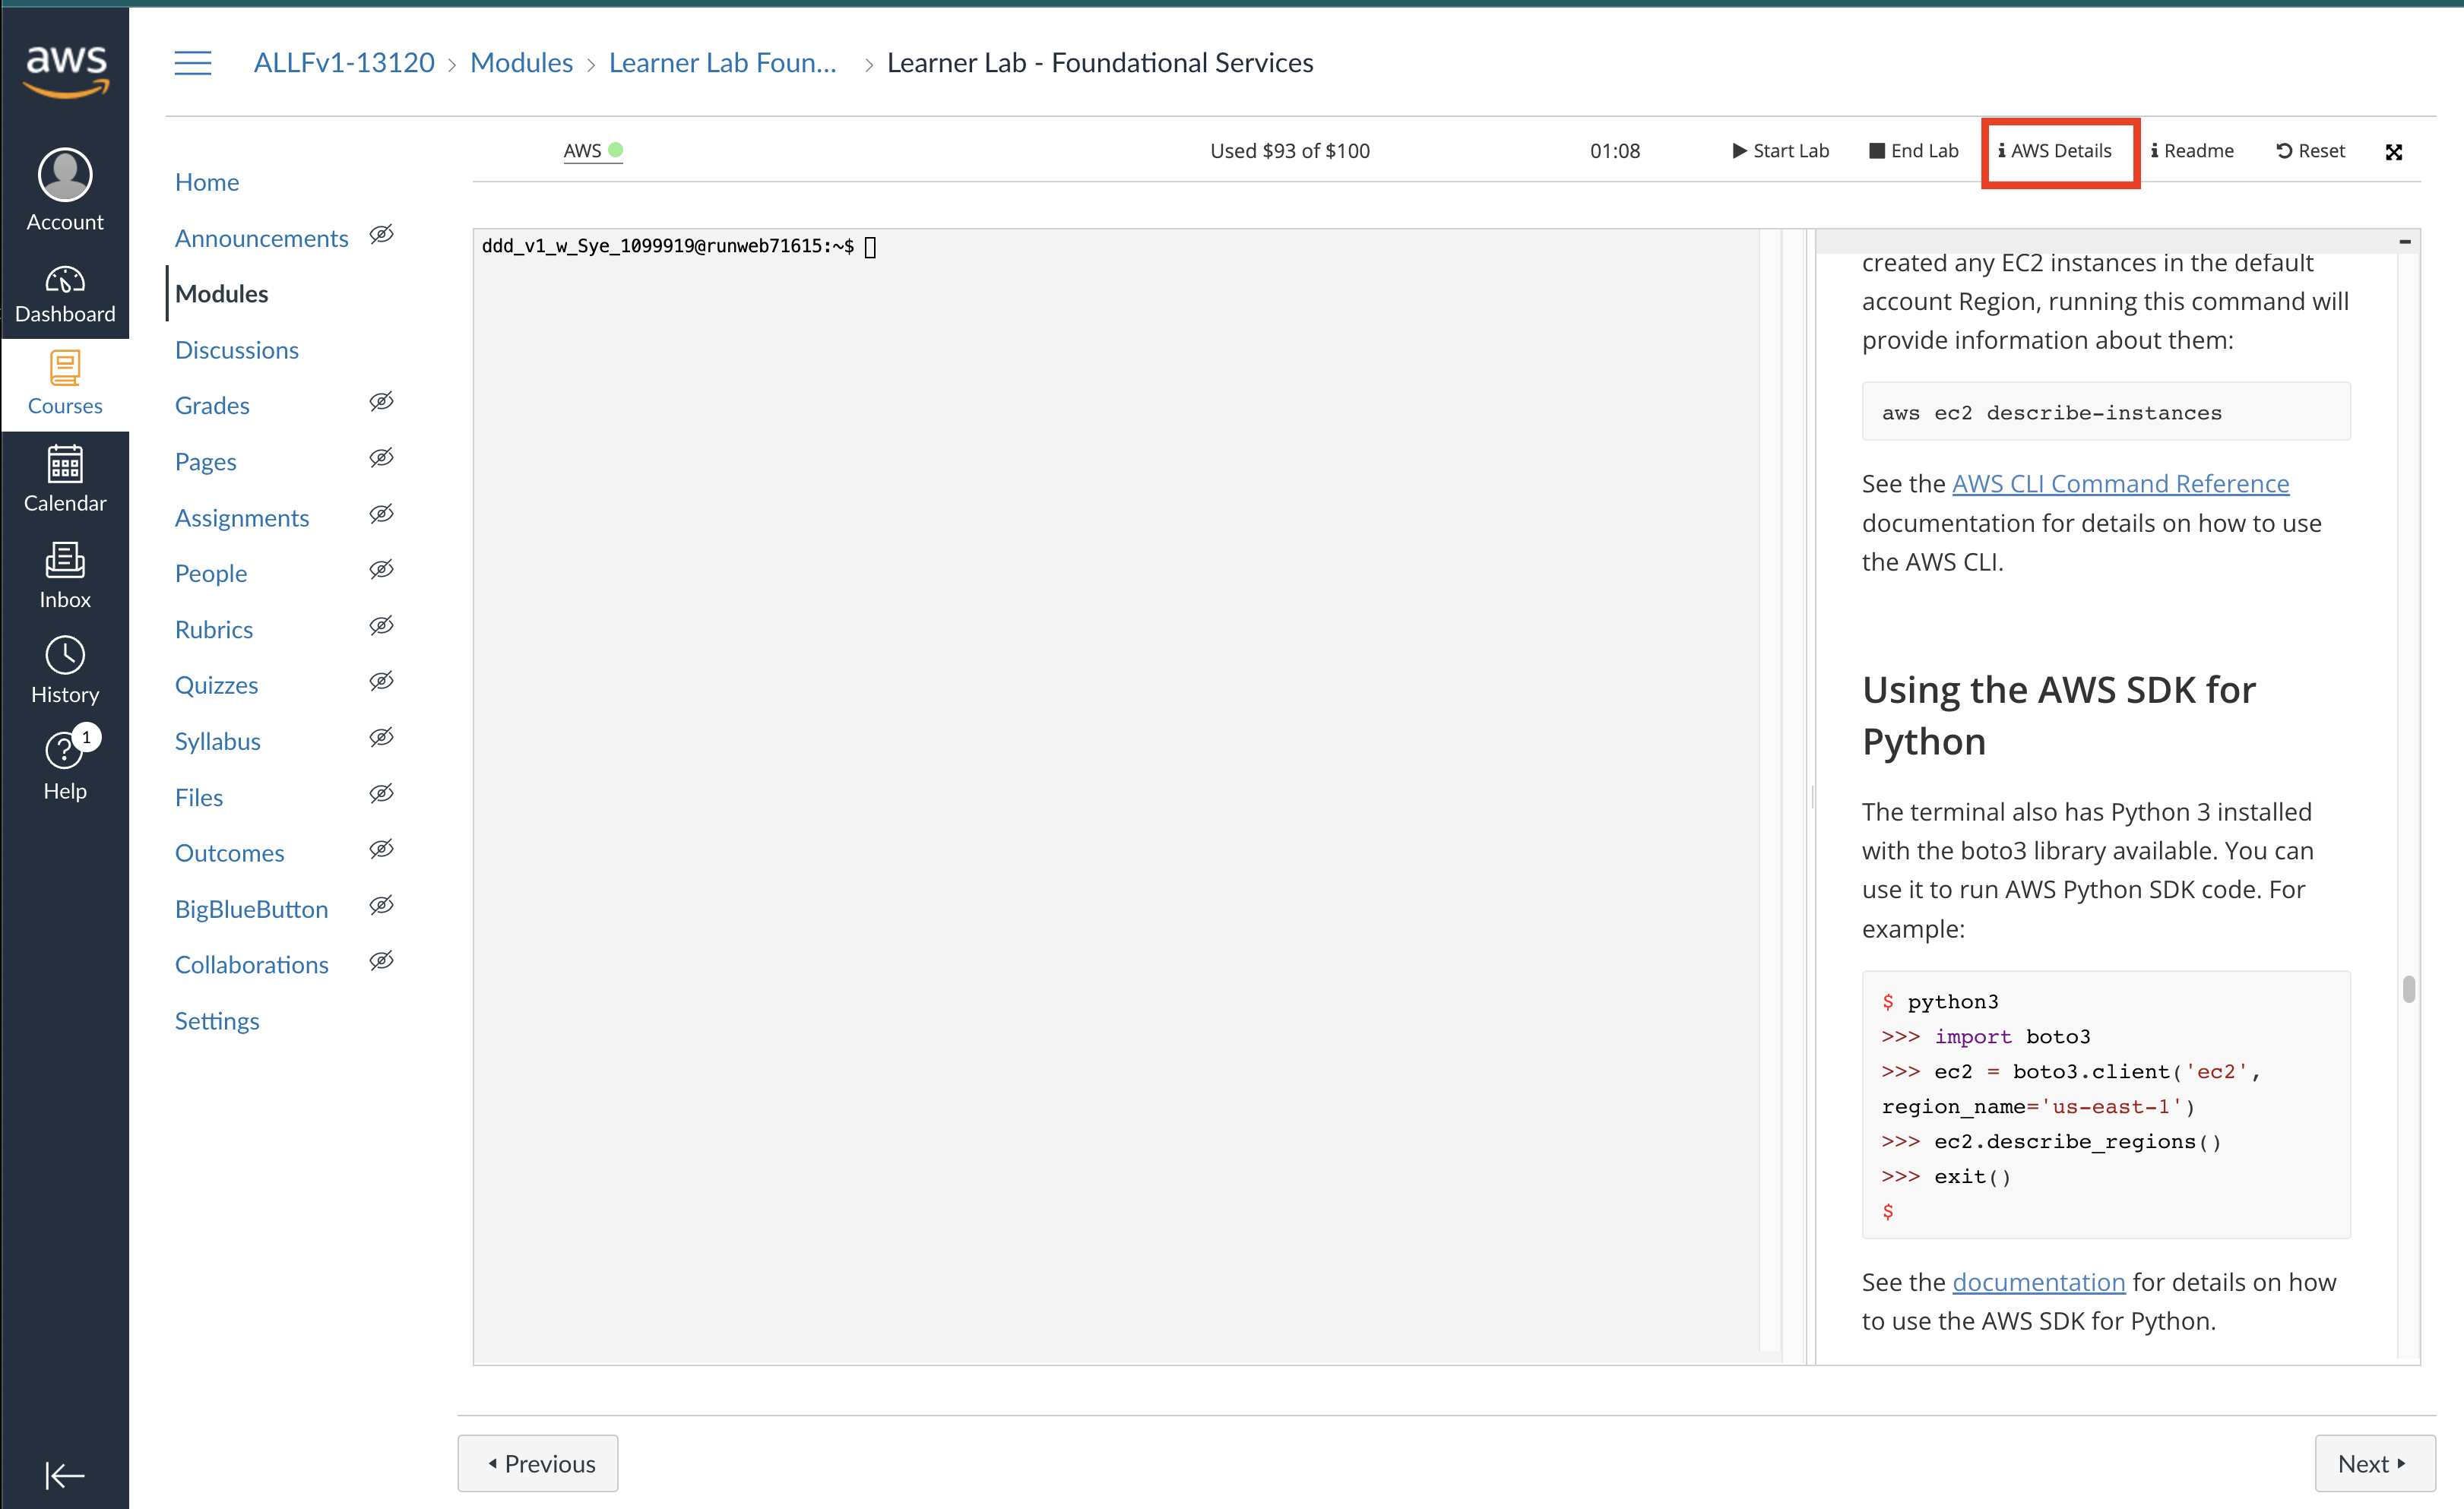Open the History clock icon
2464x1509 pixels.
pos(65,656)
